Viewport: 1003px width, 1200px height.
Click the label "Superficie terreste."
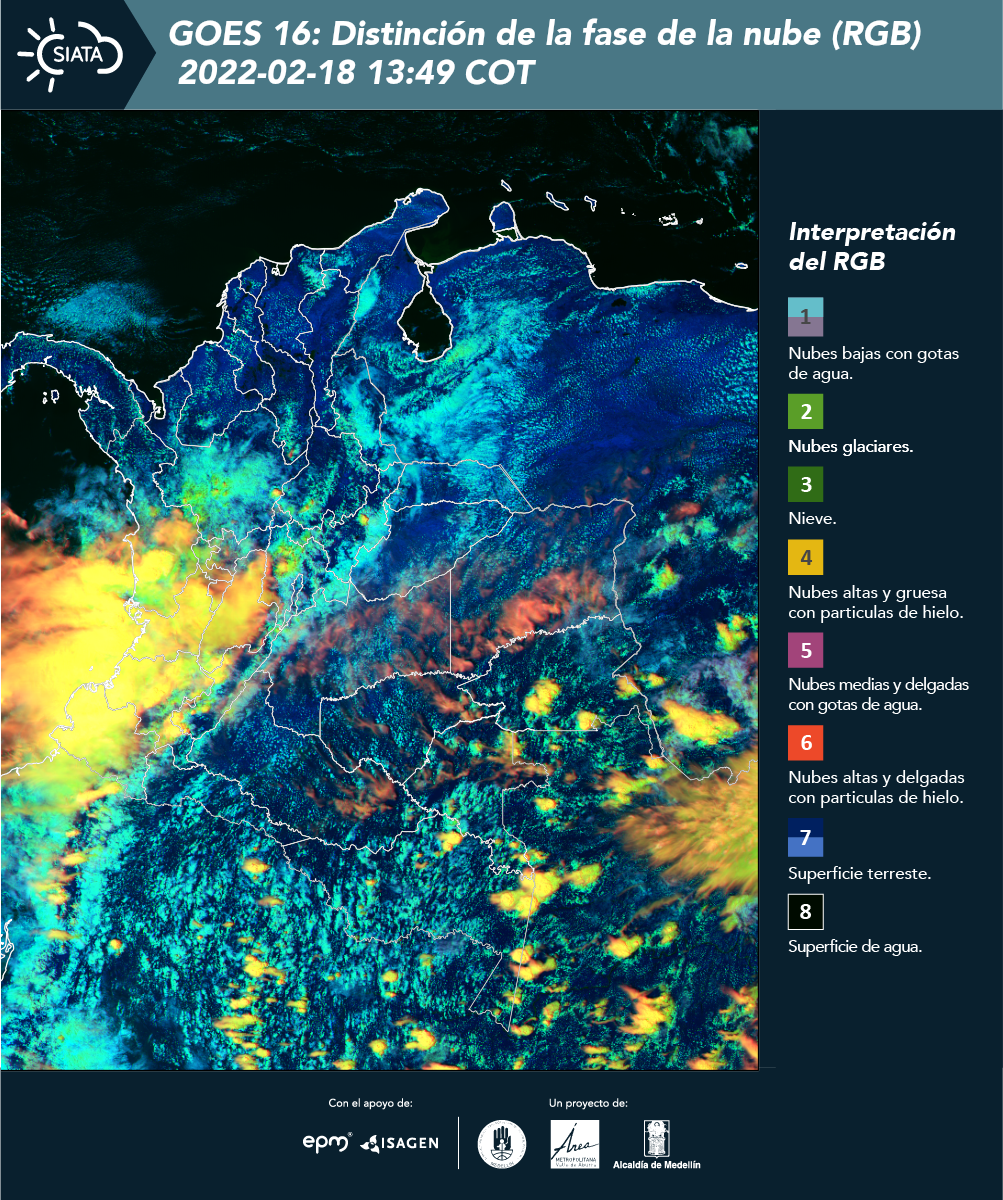tap(860, 874)
